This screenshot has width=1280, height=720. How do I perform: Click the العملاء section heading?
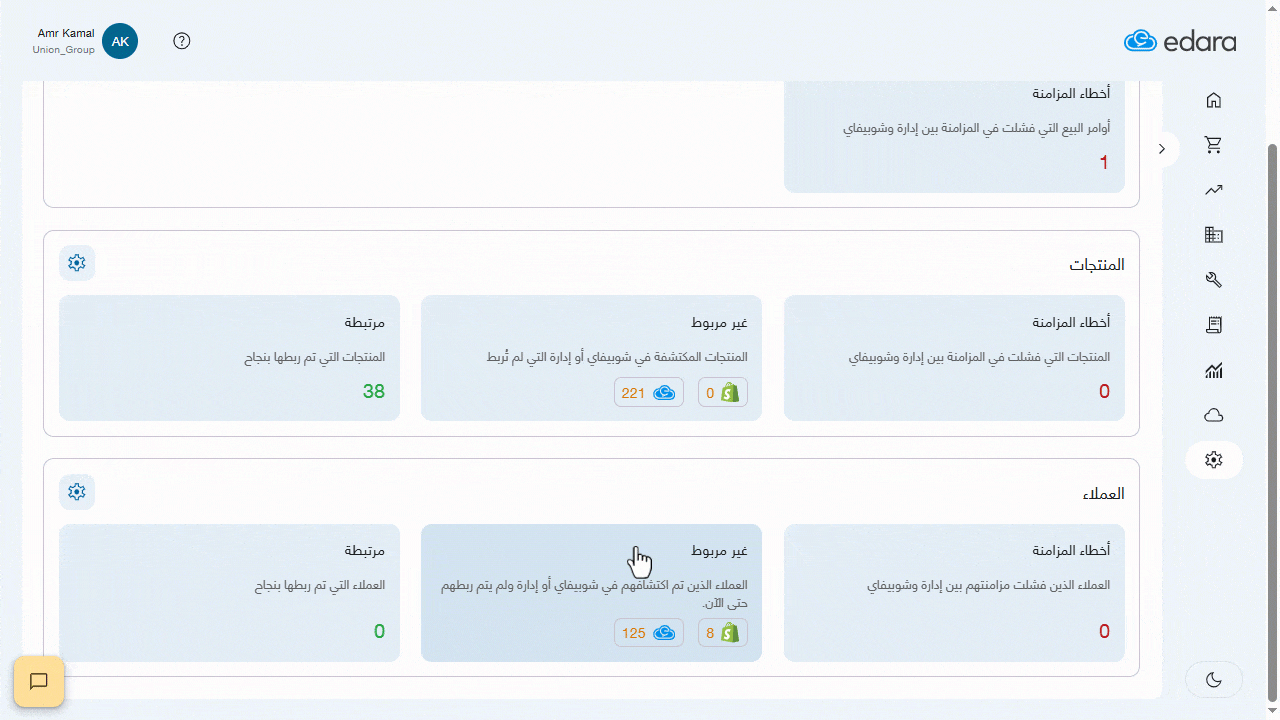(x=1103, y=494)
